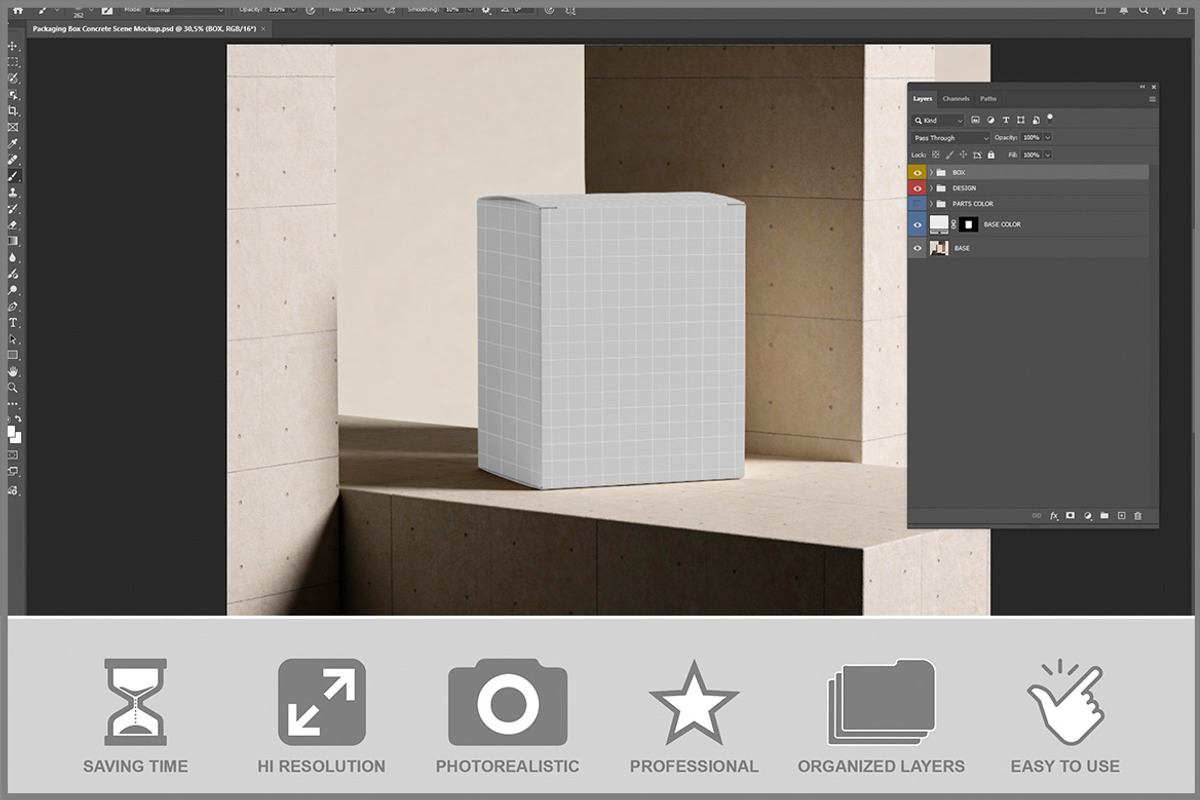
Task: Swap foreground and background colors
Action: tap(18, 419)
